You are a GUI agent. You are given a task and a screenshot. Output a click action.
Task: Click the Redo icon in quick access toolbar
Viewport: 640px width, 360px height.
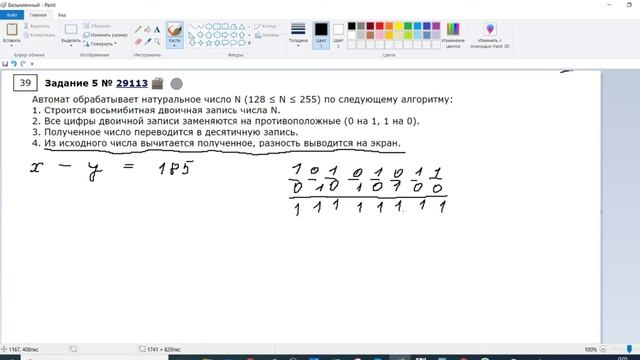coord(23,64)
